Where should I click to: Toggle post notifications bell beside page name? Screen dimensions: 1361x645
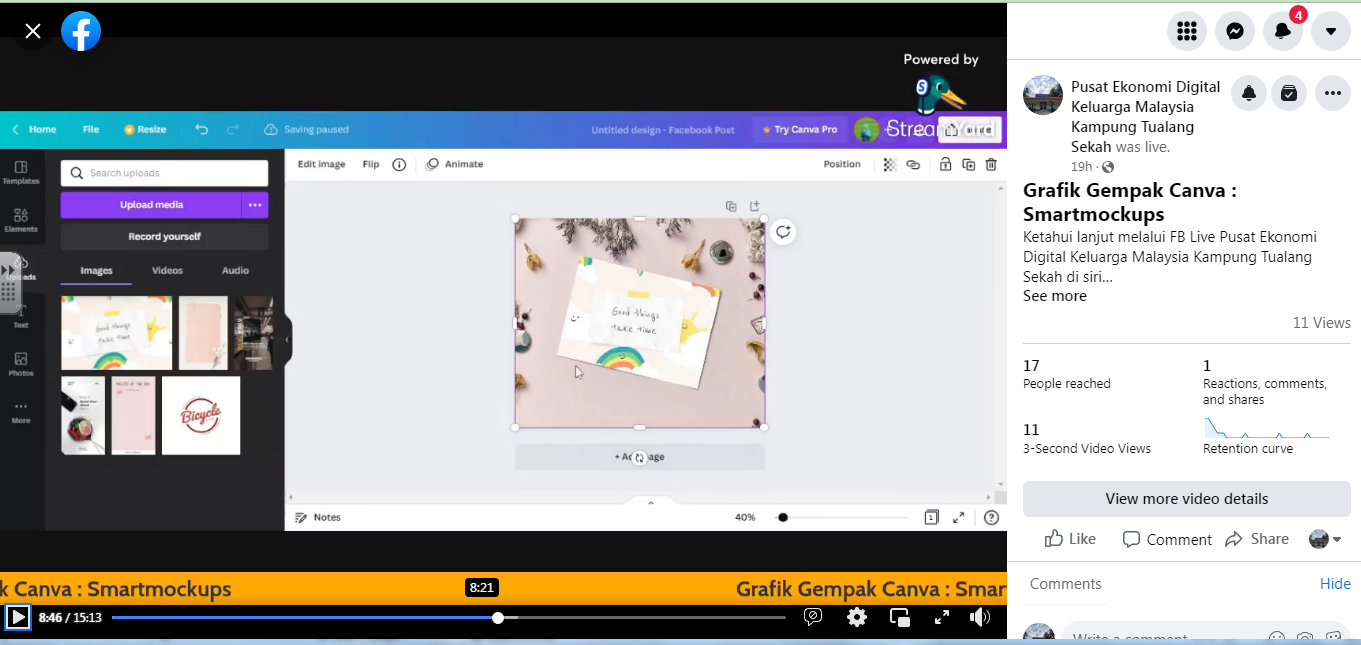click(1249, 93)
